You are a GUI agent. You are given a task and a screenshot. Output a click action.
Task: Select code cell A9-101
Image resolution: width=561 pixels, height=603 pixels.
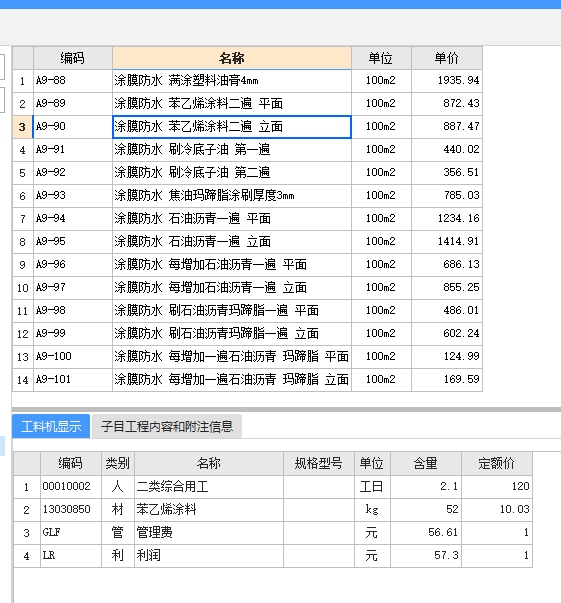tap(73, 380)
